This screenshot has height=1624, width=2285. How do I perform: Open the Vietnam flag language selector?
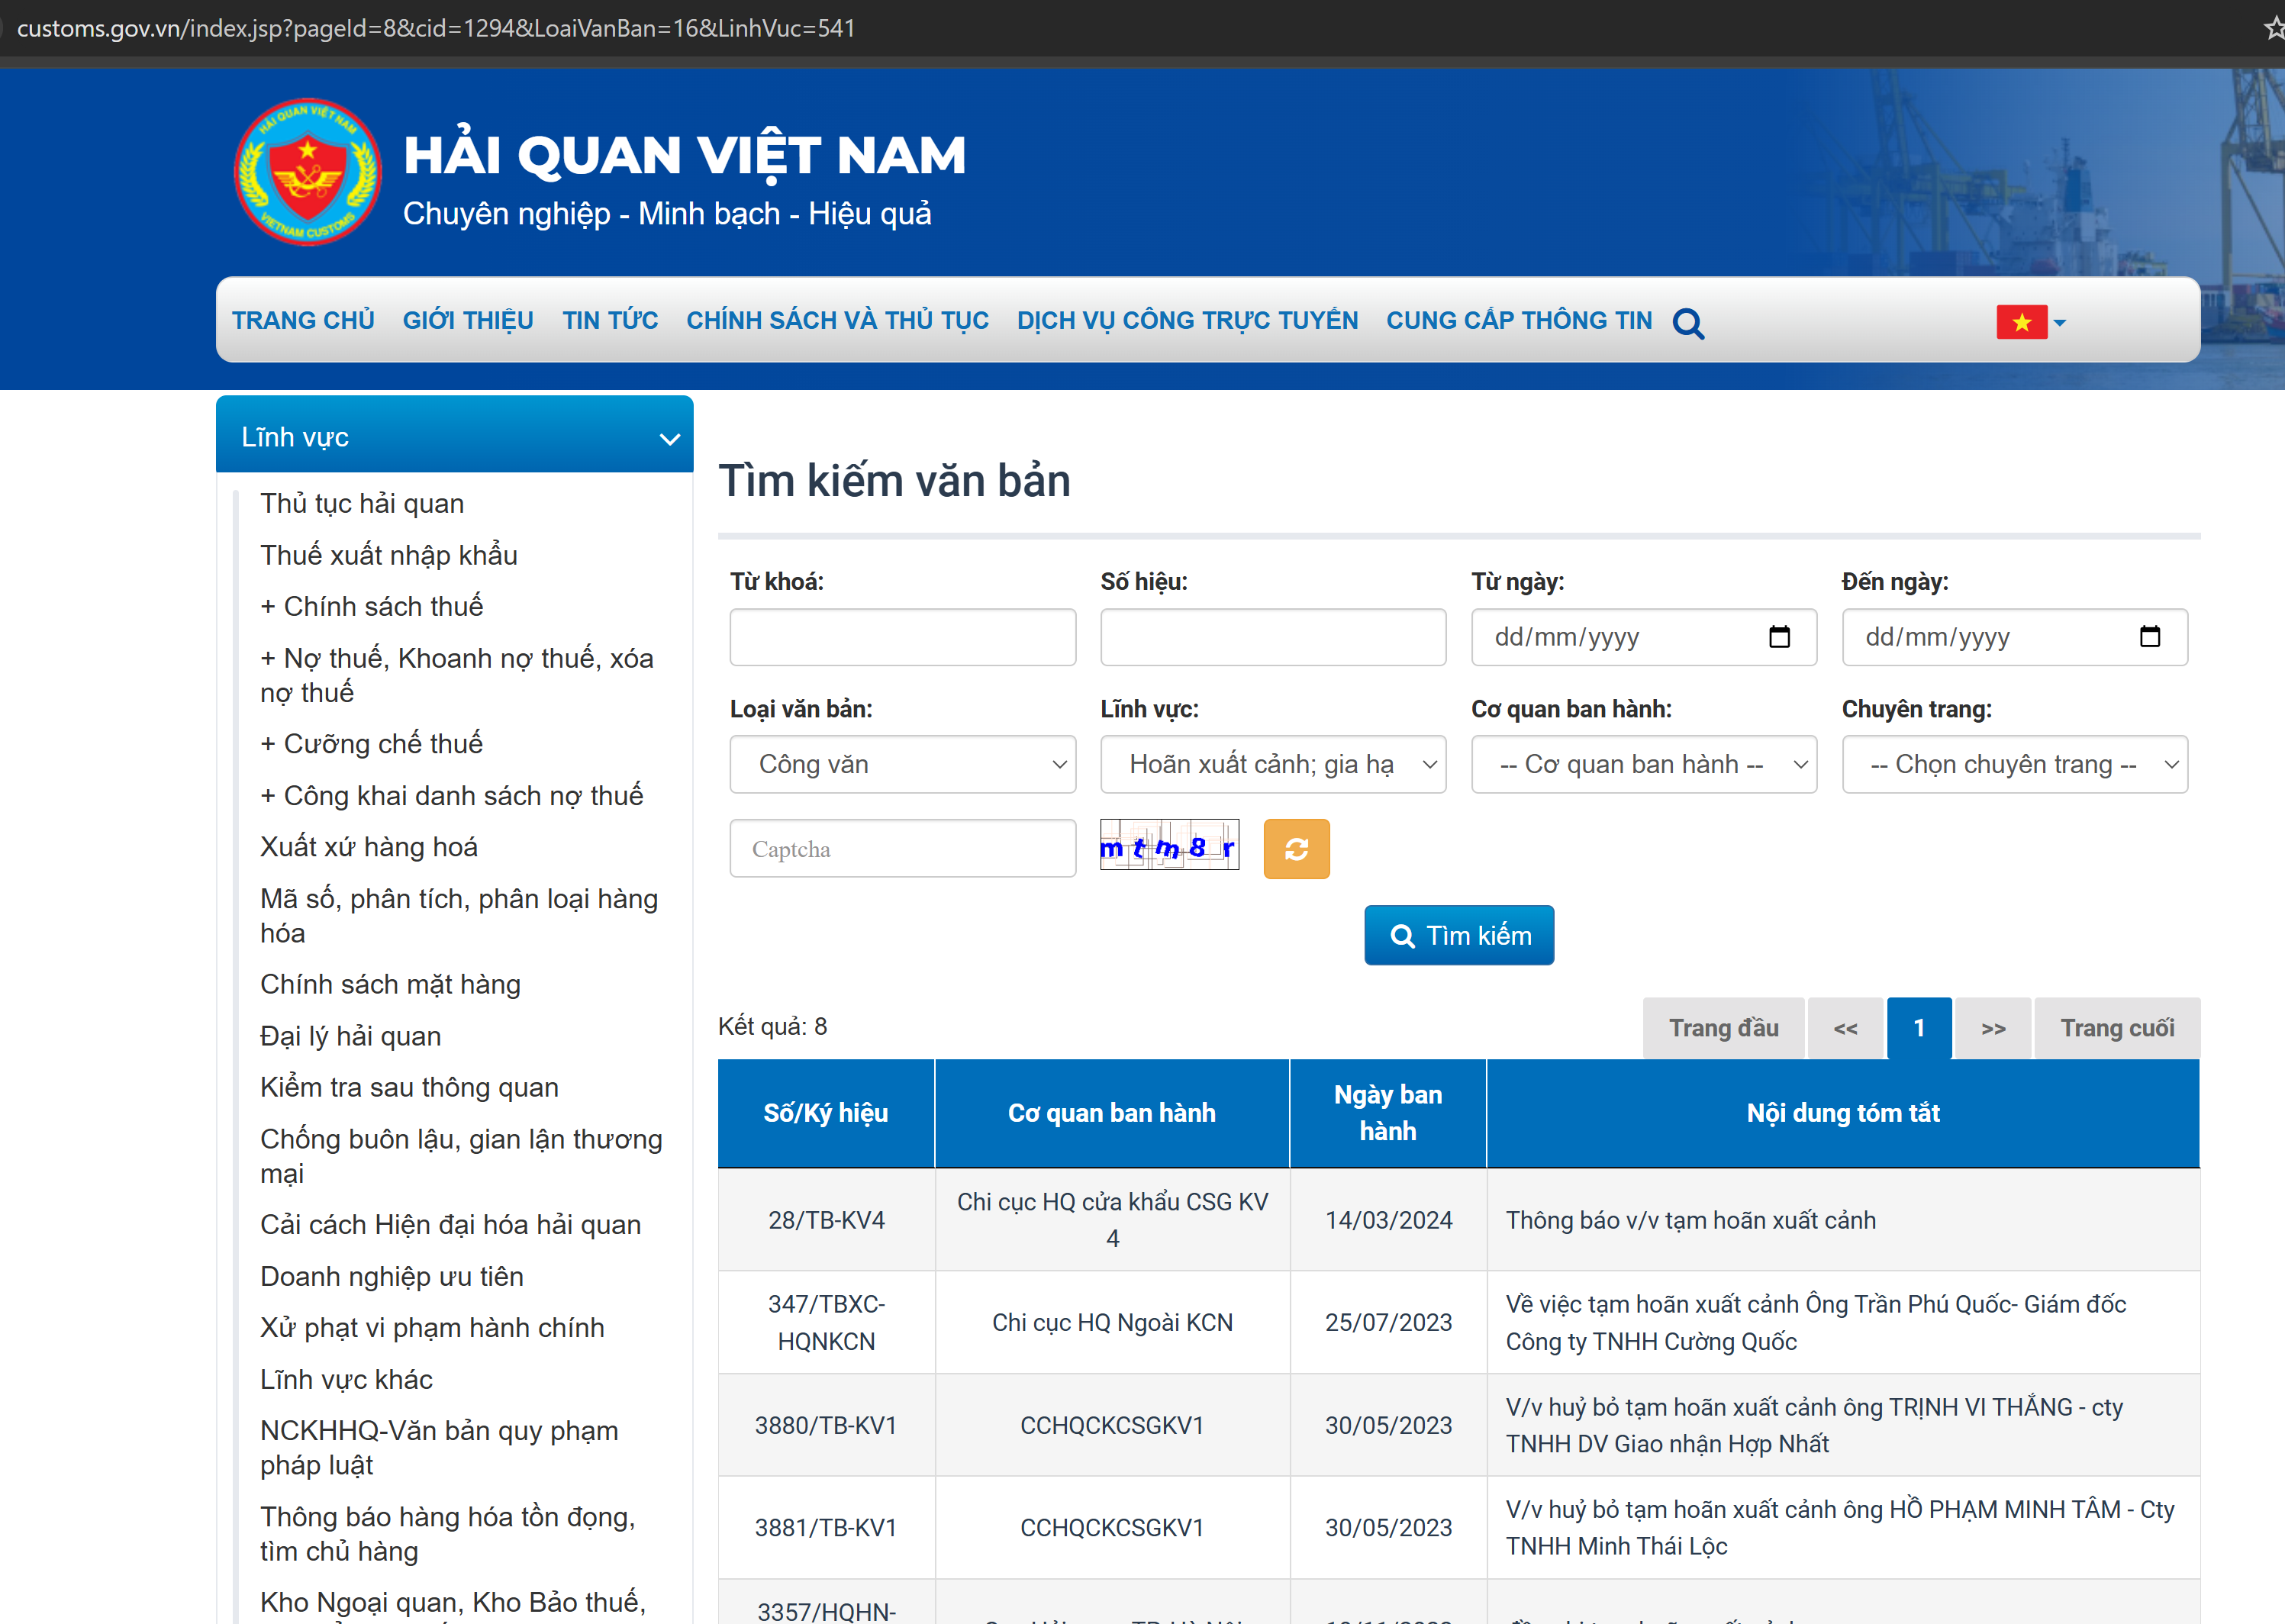[x=2030, y=322]
